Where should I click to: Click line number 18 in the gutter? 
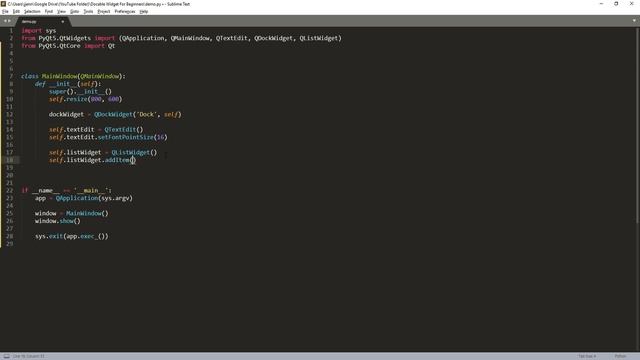click(9, 160)
